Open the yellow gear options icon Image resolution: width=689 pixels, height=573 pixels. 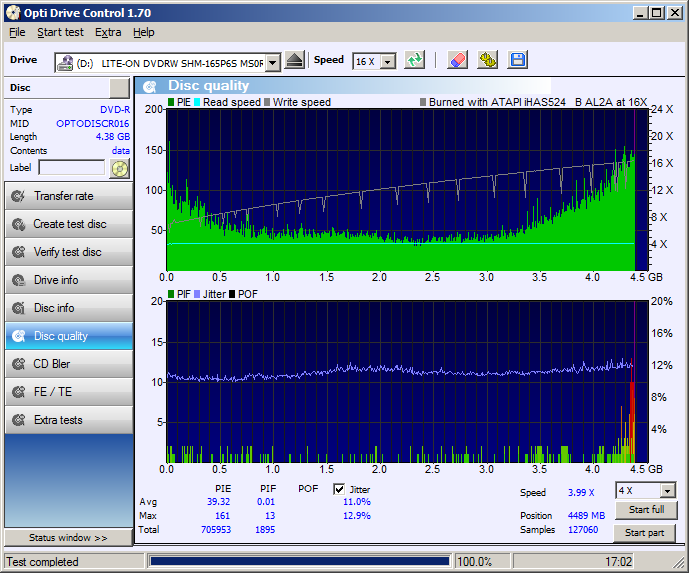[x=487, y=60]
